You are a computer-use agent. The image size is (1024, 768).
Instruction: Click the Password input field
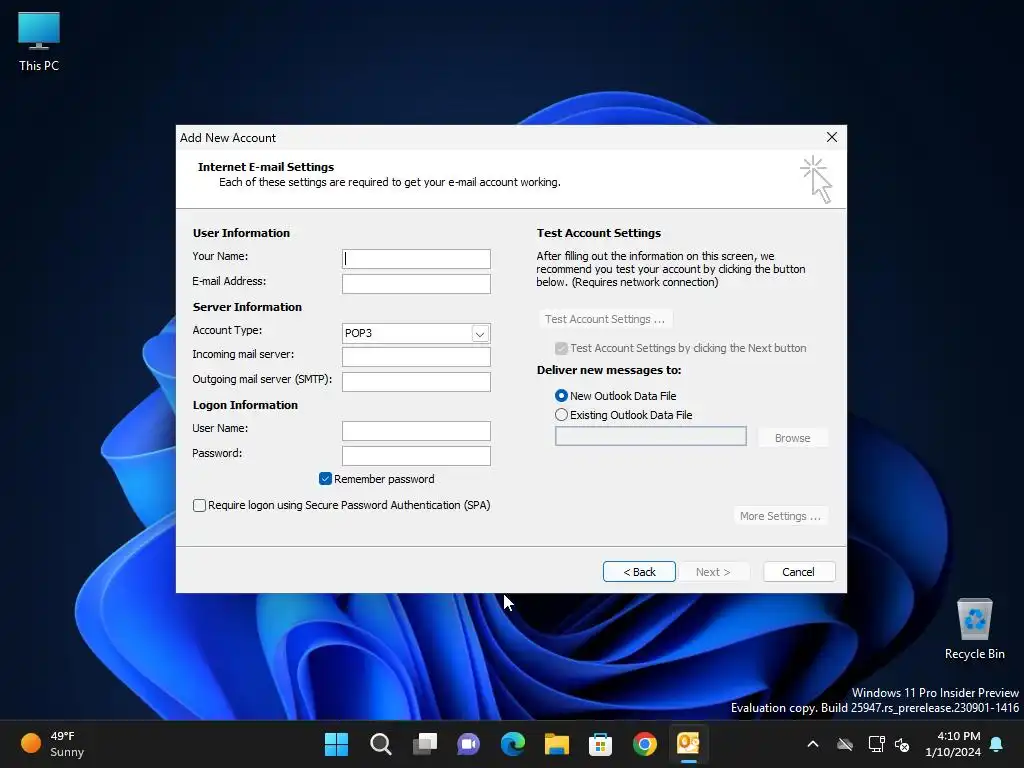pyautogui.click(x=416, y=455)
